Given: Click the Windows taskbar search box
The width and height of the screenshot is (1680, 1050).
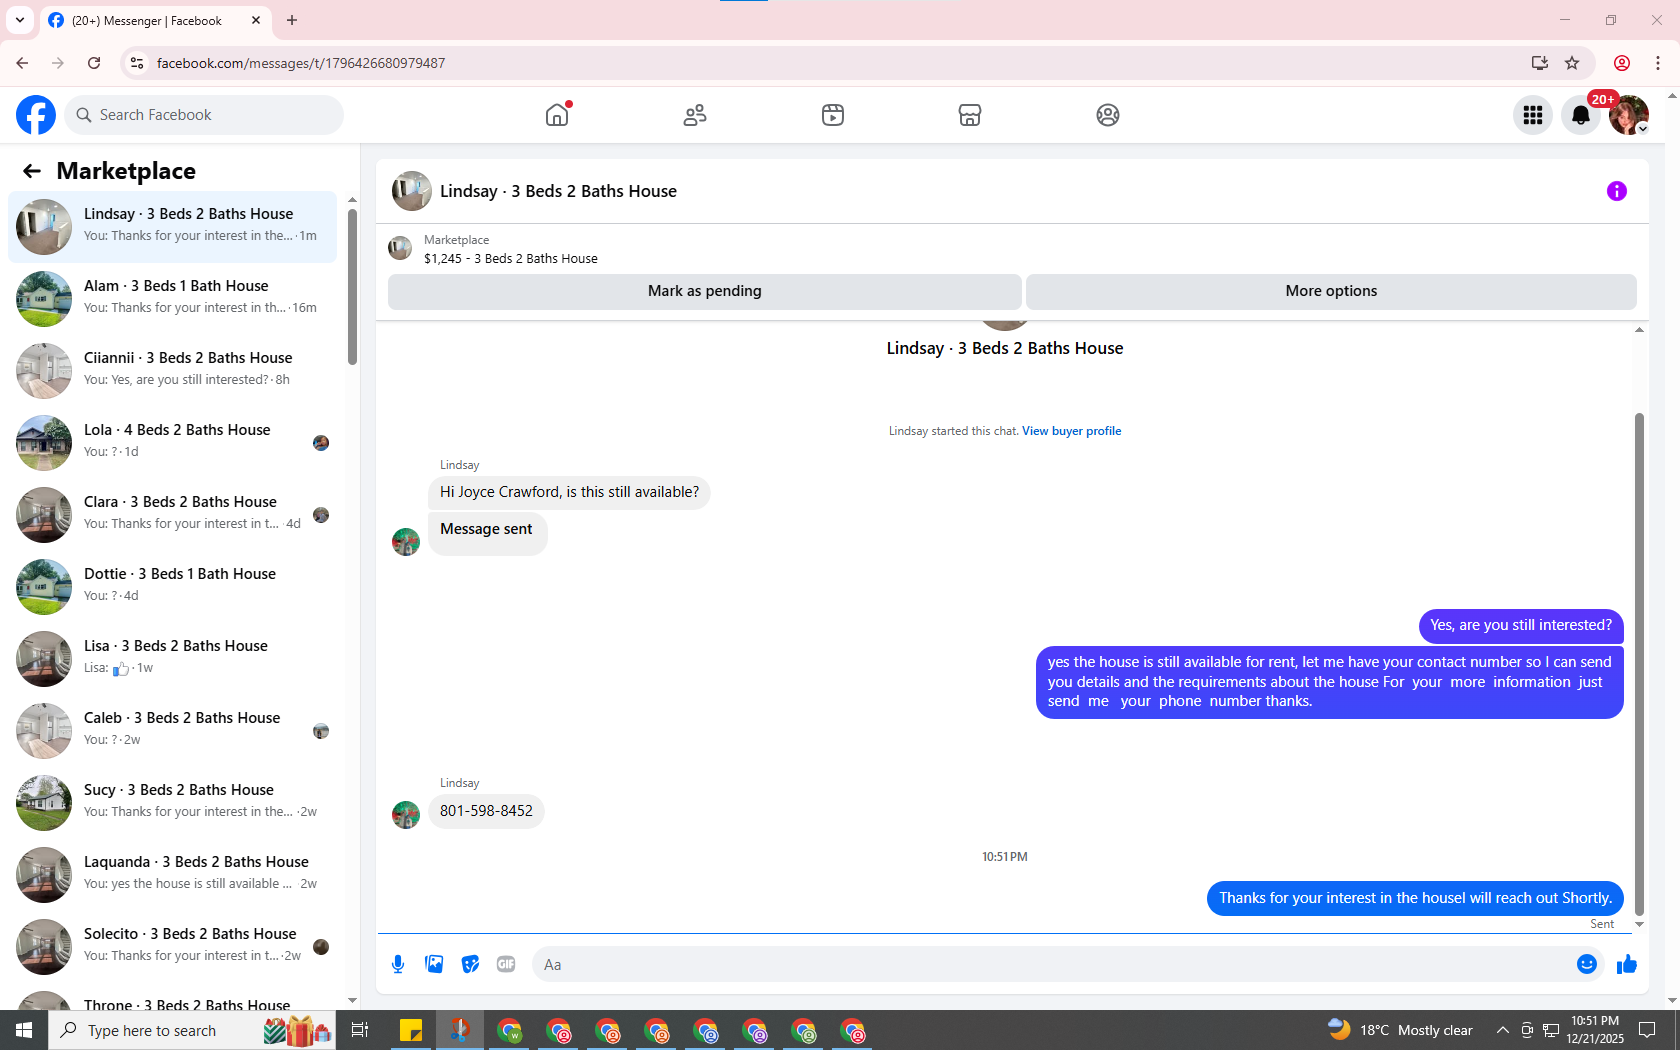Looking at the screenshot, I should pyautogui.click(x=192, y=1030).
